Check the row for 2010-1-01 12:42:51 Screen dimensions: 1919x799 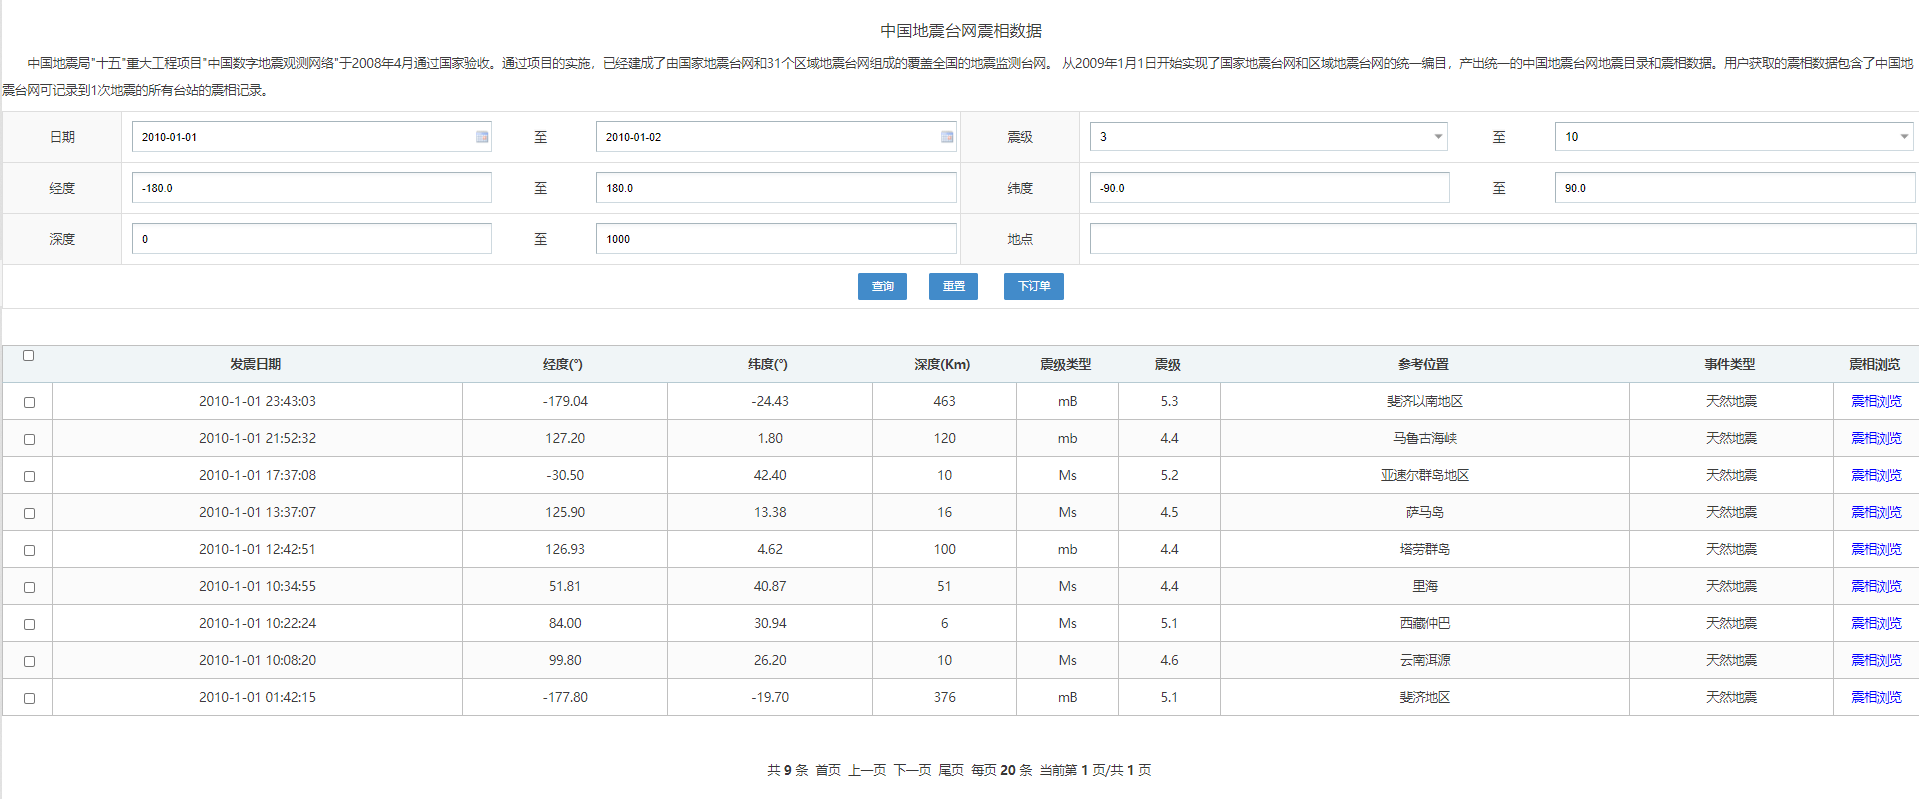(x=29, y=550)
